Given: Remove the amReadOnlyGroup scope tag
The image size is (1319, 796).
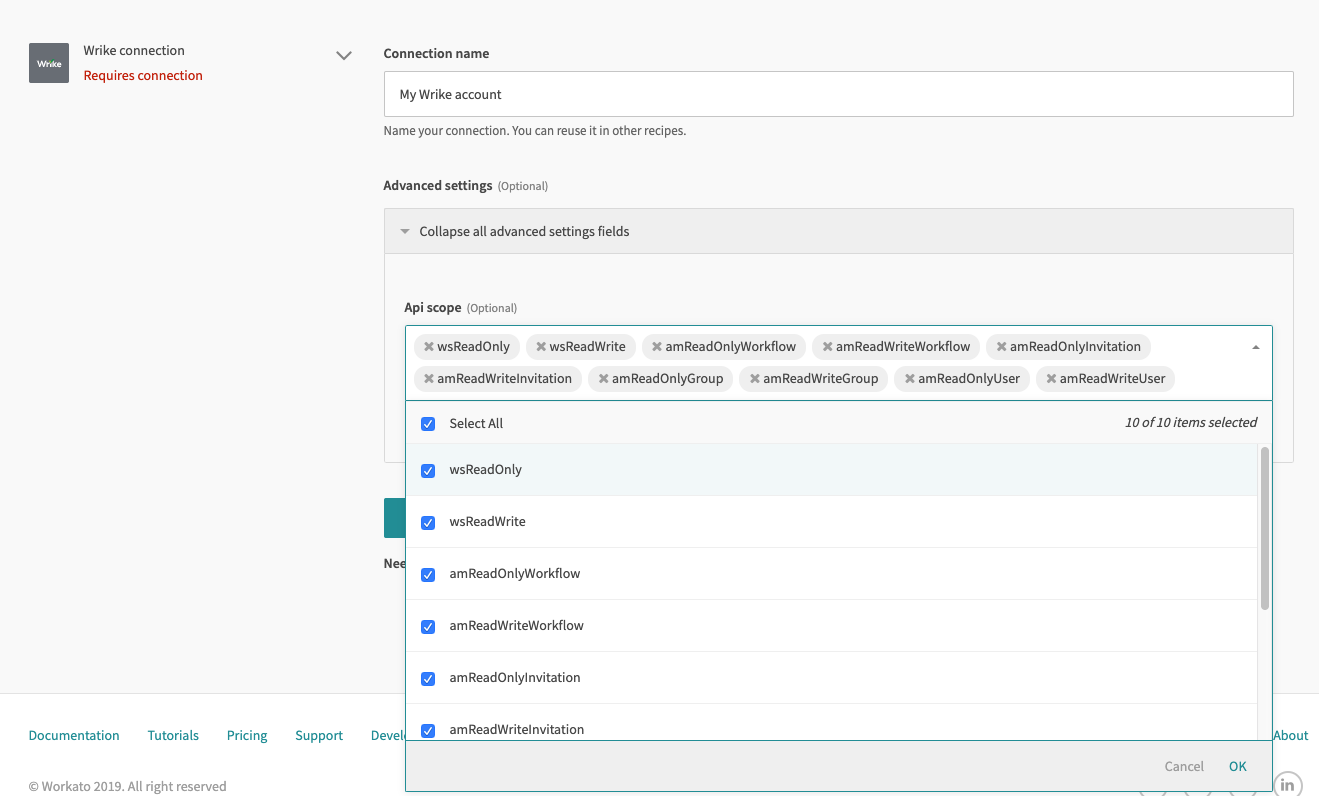Looking at the screenshot, I should 602,378.
